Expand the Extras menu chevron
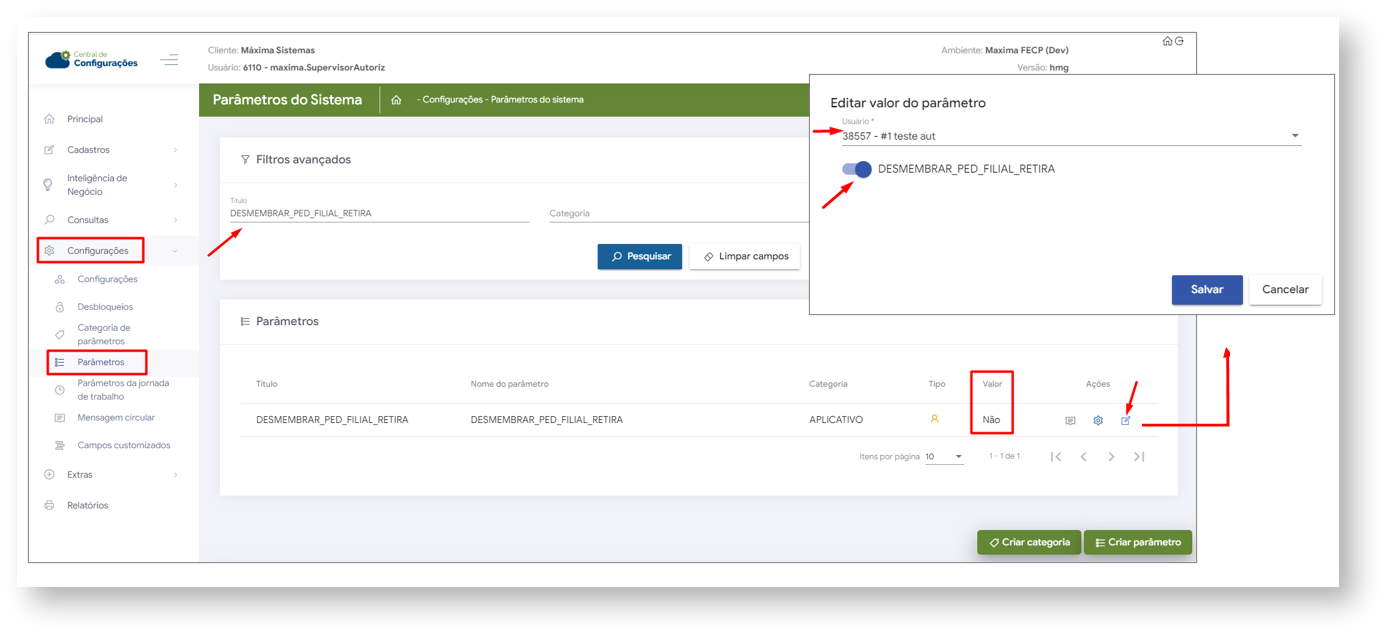The height and width of the screenshot is (635, 1387). tap(176, 475)
